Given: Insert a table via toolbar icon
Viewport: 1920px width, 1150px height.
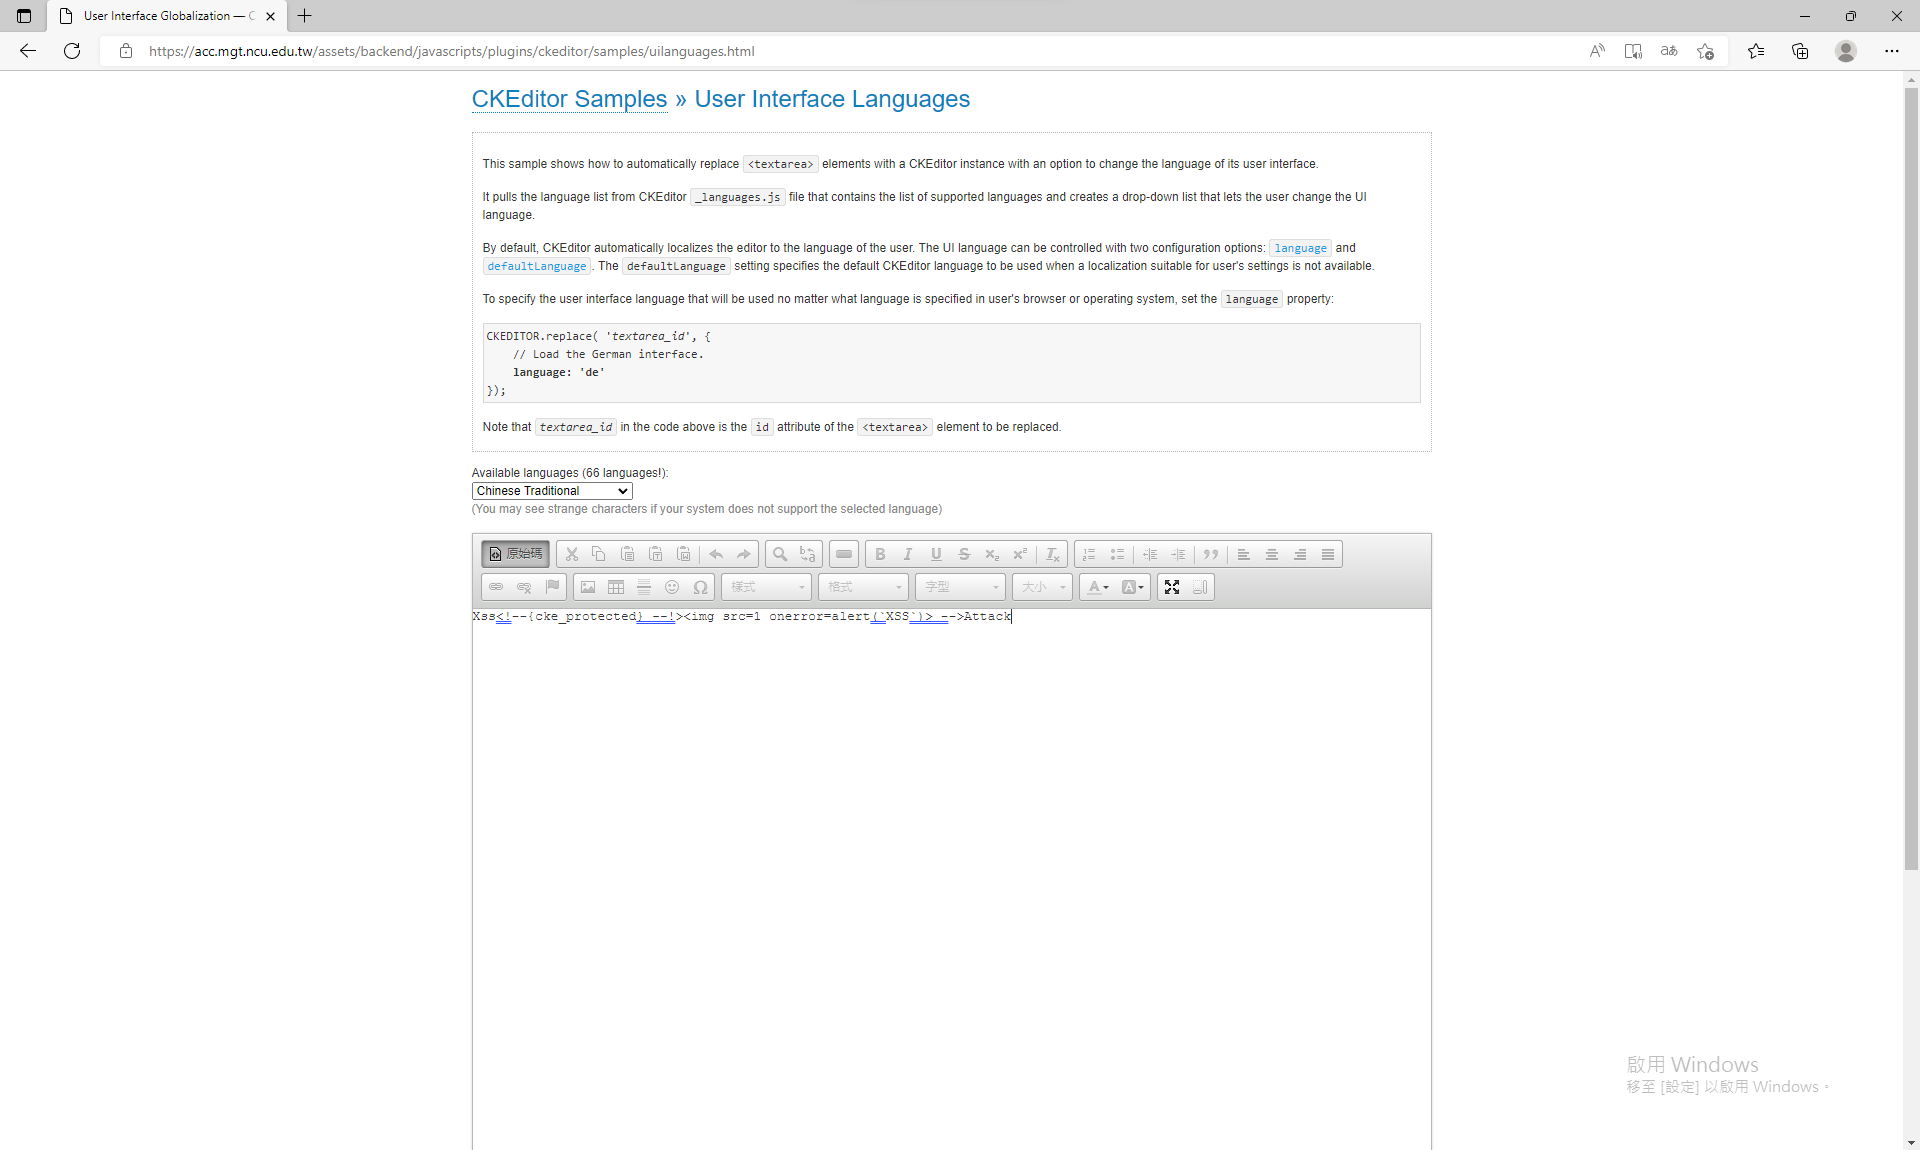Looking at the screenshot, I should pos(616,587).
